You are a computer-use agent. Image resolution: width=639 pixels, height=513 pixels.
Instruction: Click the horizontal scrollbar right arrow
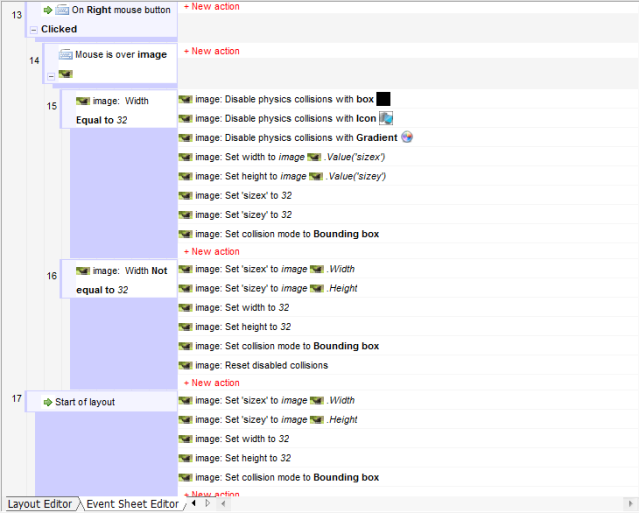(630, 504)
